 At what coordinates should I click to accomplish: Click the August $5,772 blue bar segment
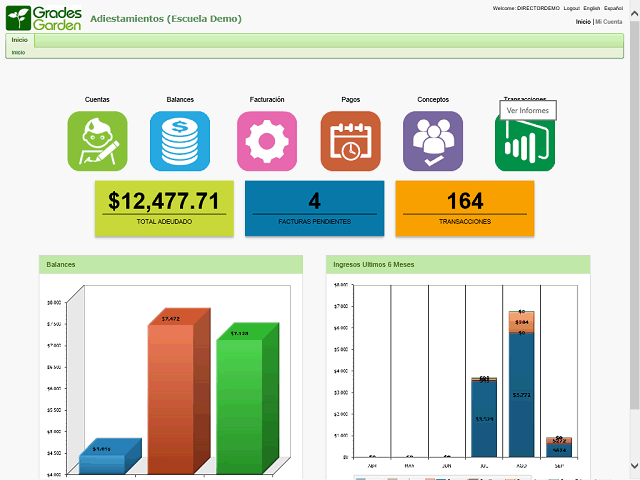click(522, 395)
